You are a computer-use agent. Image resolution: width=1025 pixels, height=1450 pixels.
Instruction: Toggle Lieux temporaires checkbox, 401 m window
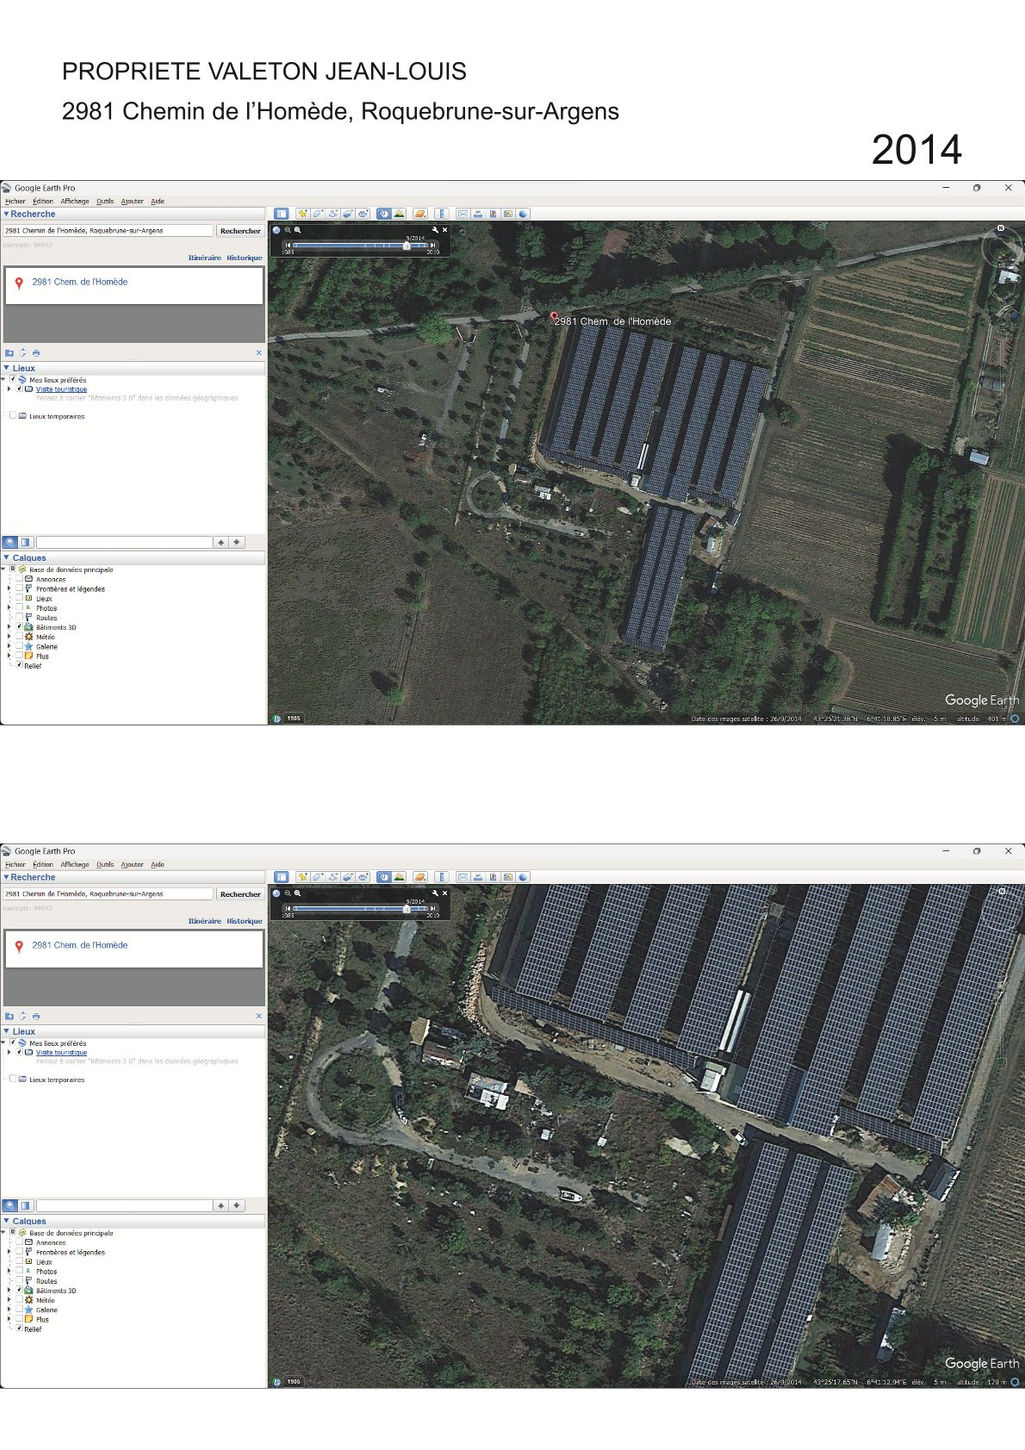(x=12, y=415)
